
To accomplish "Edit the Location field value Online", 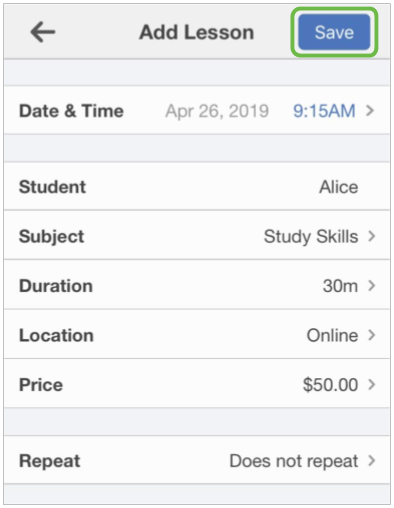I will pyautogui.click(x=332, y=335).
